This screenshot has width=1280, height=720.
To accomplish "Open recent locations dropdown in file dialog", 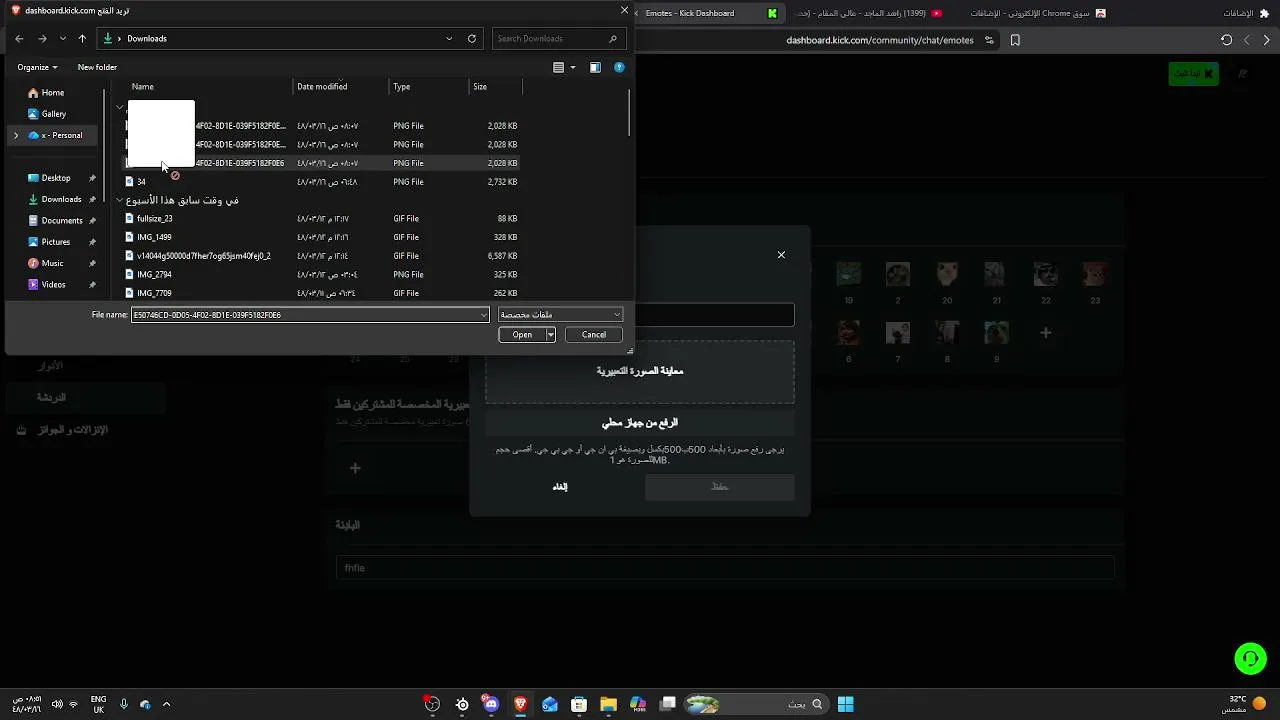I will 63,39.
